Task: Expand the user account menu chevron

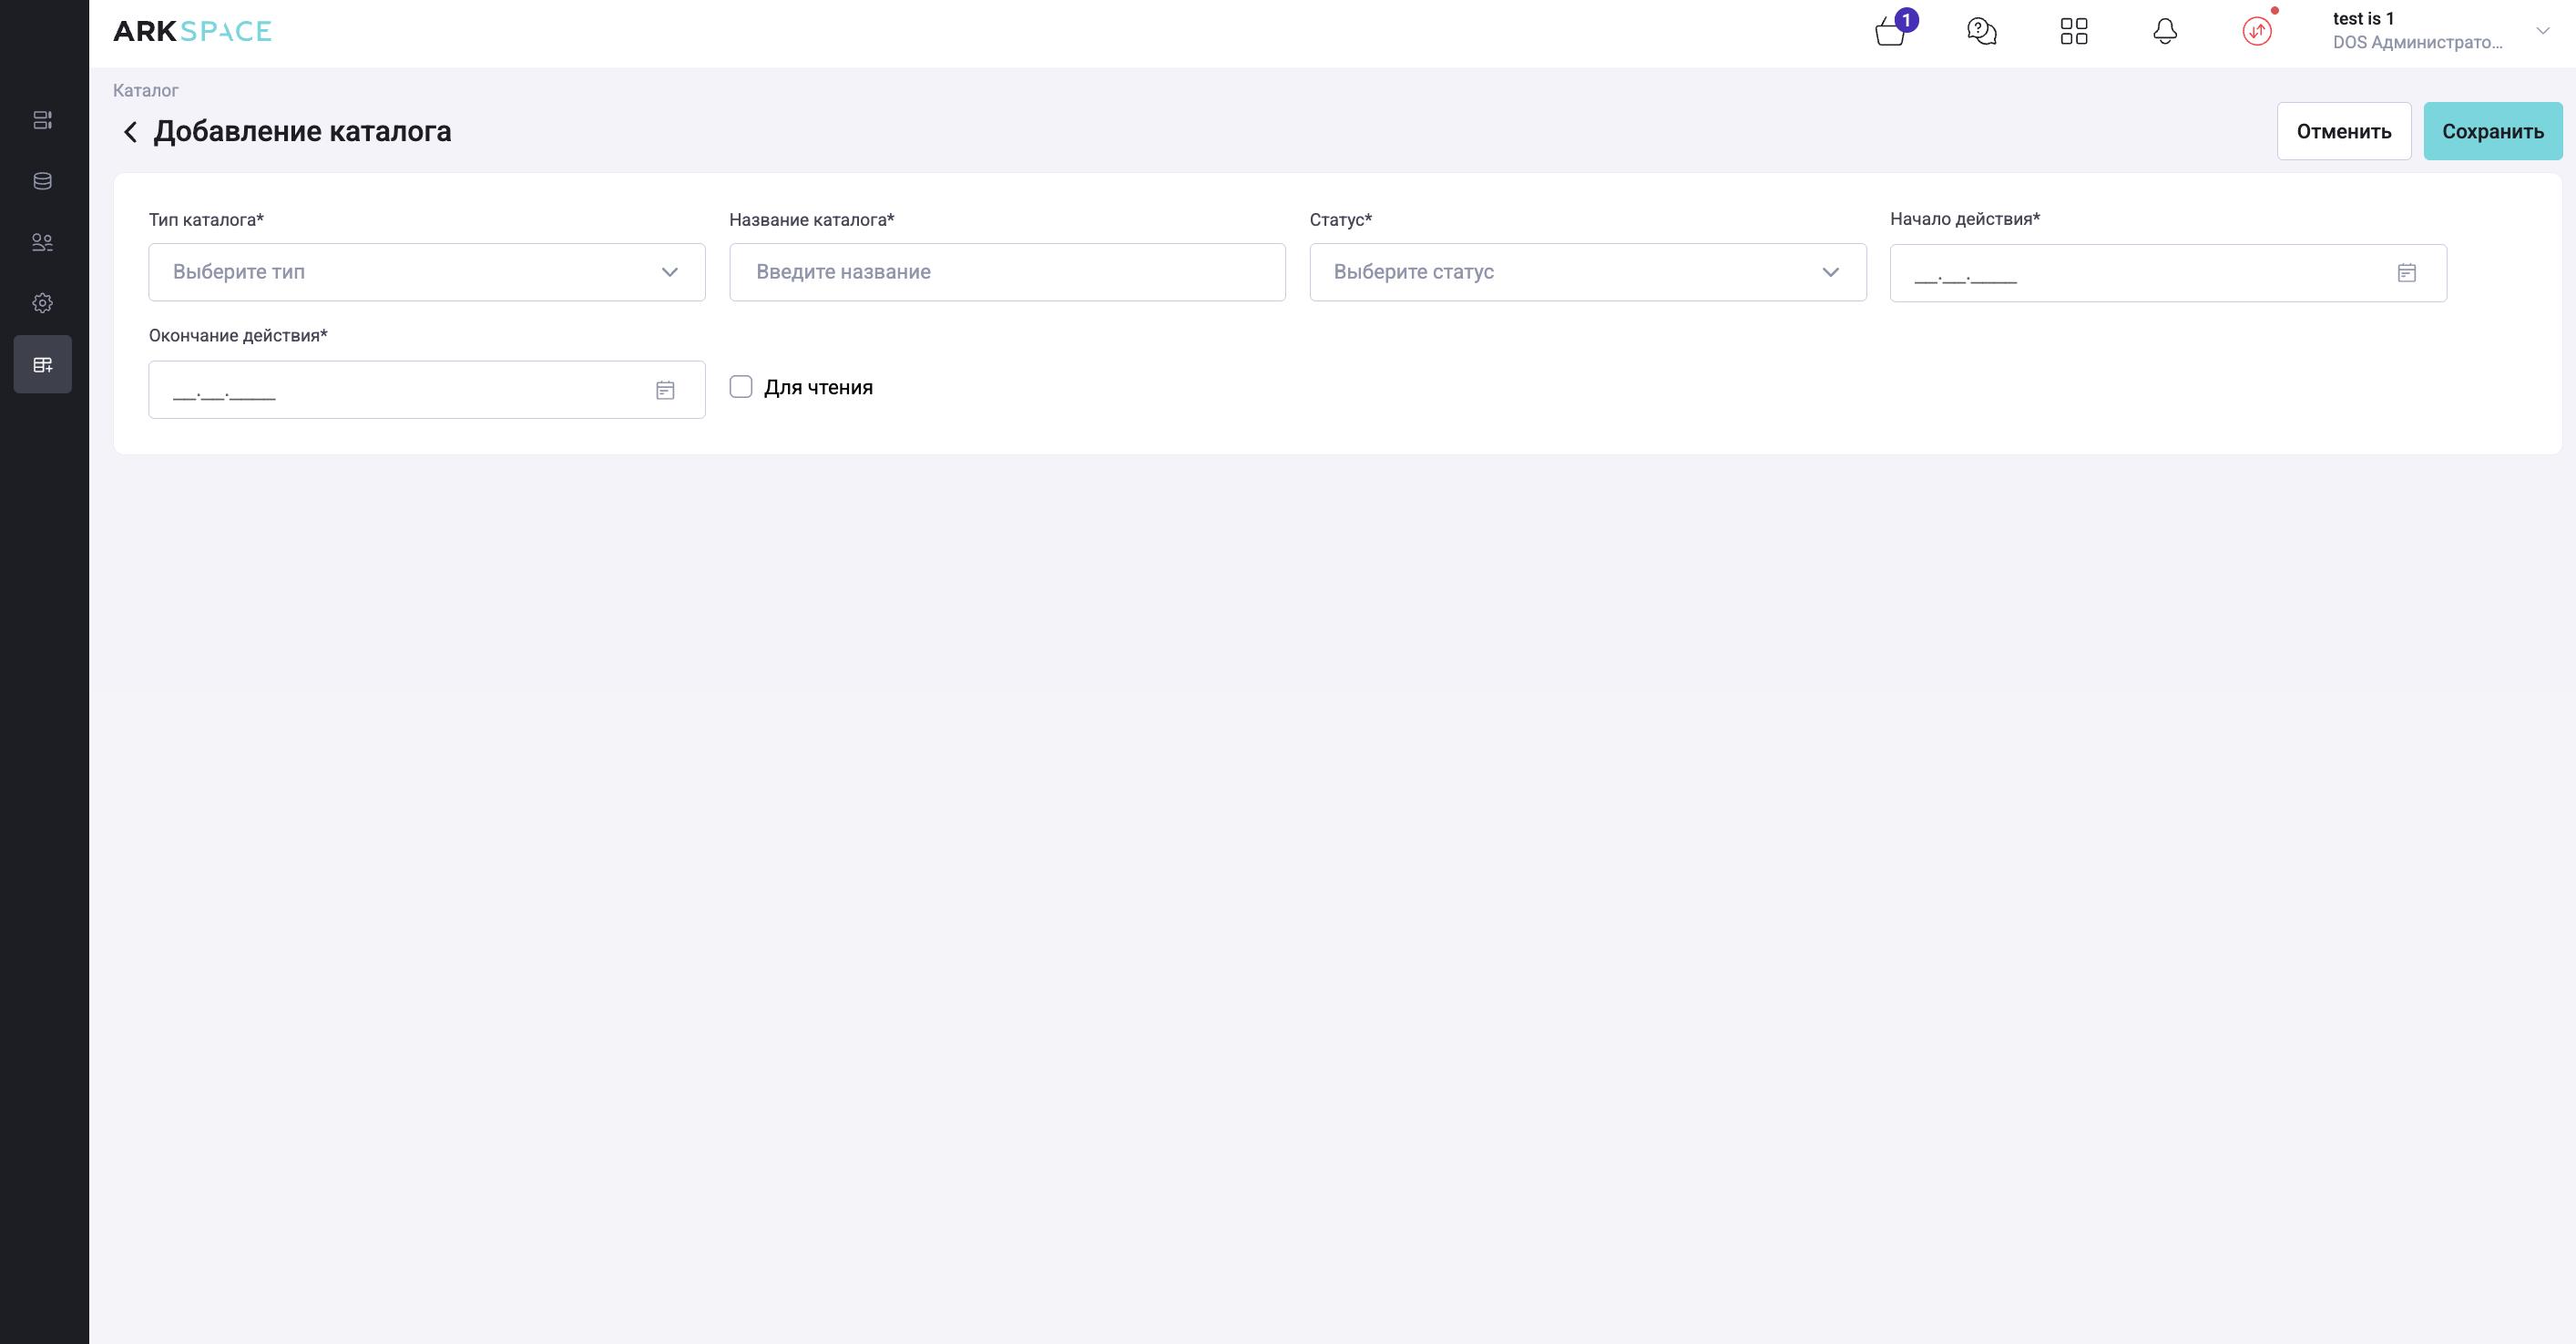Action: [2543, 31]
